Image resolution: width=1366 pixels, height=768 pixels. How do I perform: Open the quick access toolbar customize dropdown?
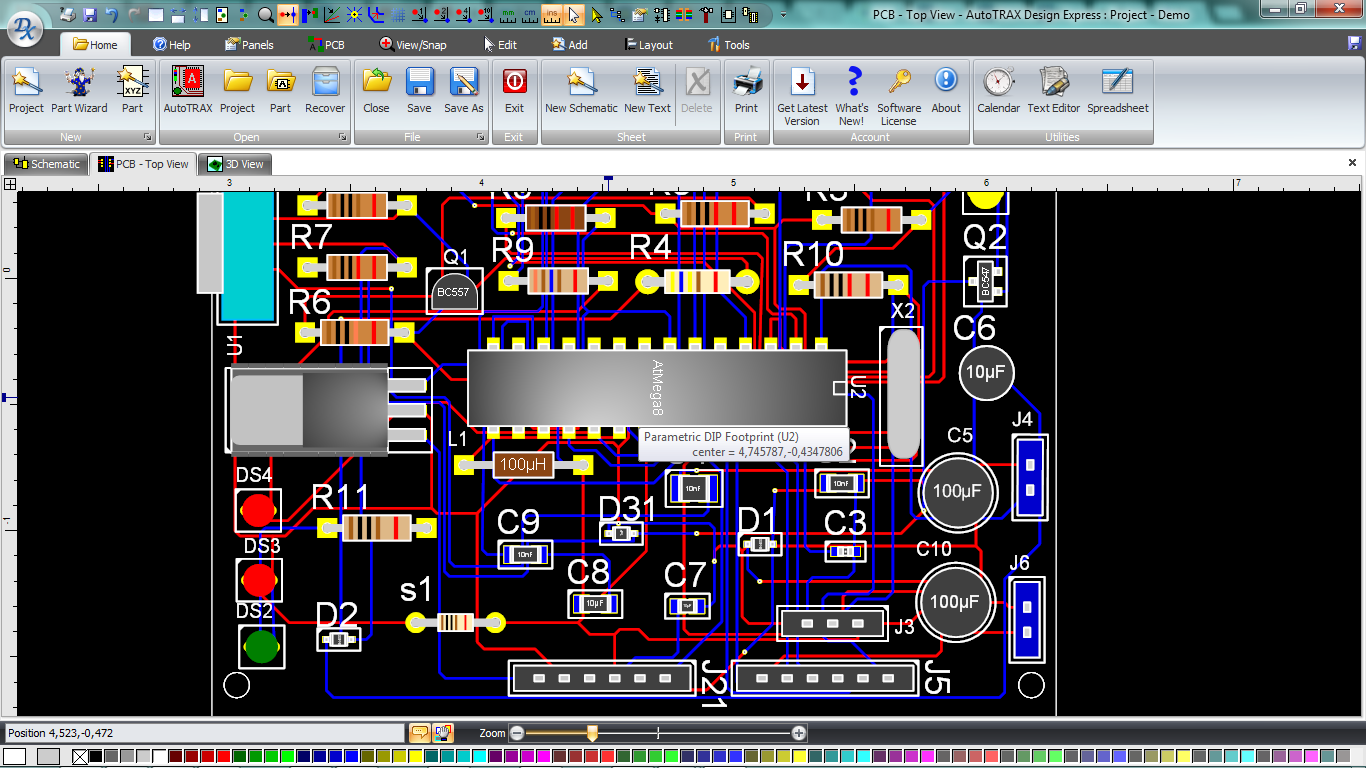[783, 15]
